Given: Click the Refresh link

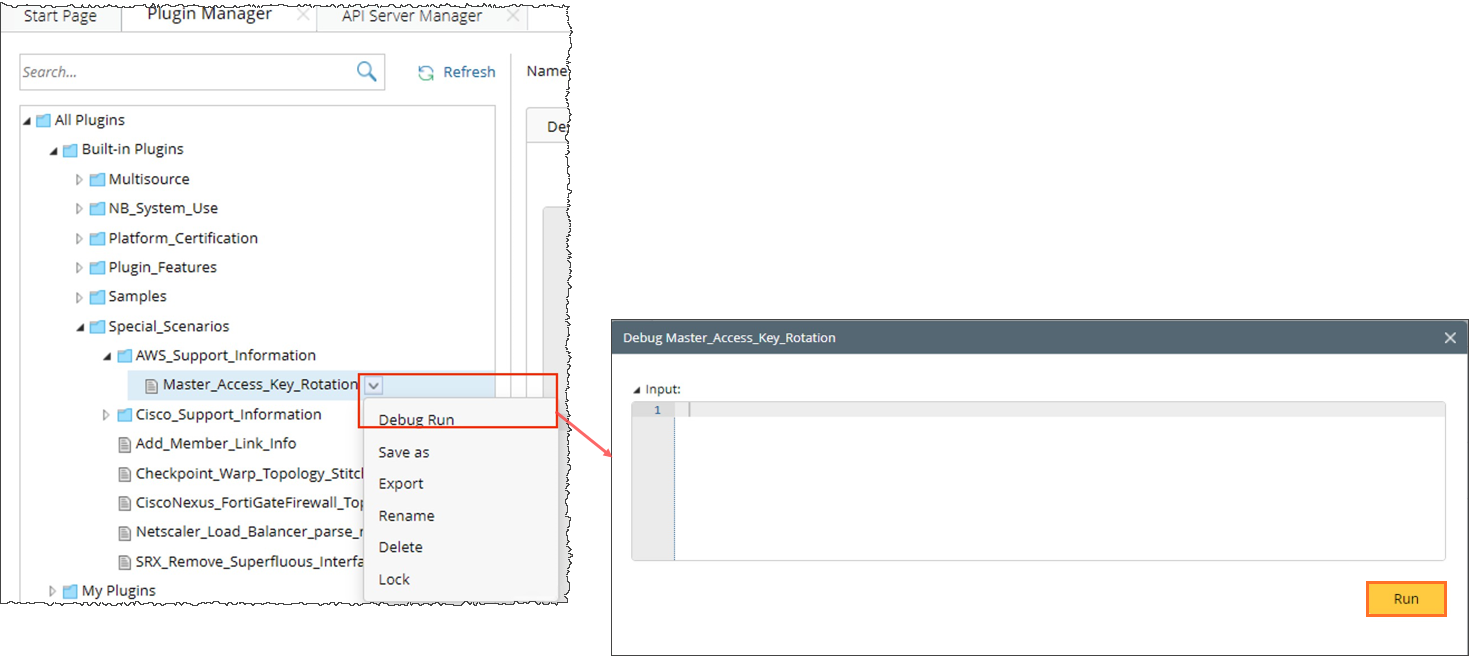Looking at the screenshot, I should (469, 72).
